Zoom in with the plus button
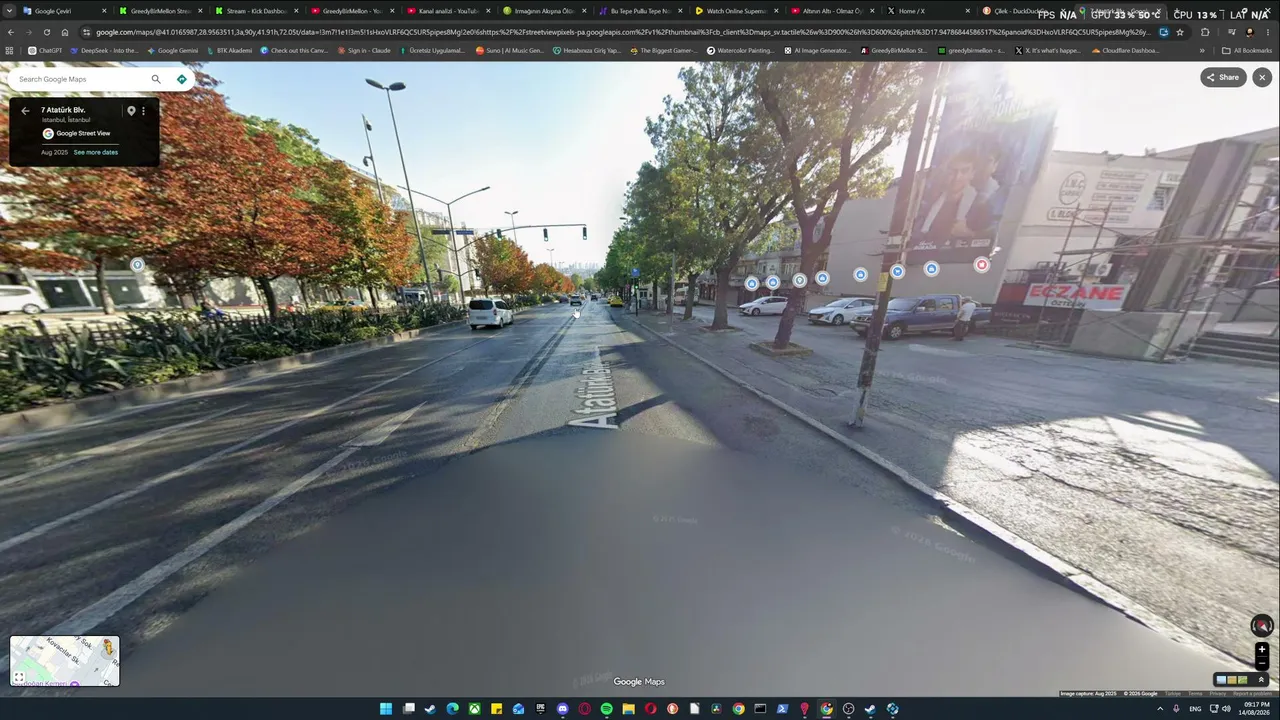This screenshot has height=720, width=1280. [x=1262, y=650]
